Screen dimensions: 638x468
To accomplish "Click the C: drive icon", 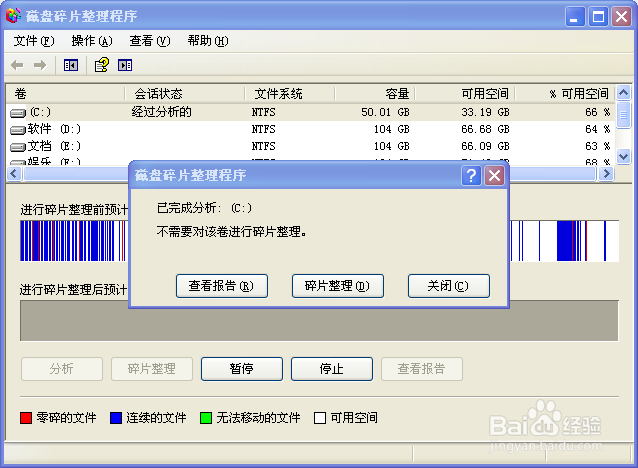I will tap(18, 113).
